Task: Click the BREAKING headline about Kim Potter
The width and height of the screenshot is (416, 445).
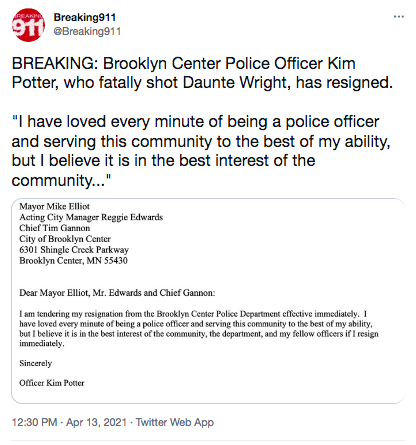Action: click(x=202, y=73)
